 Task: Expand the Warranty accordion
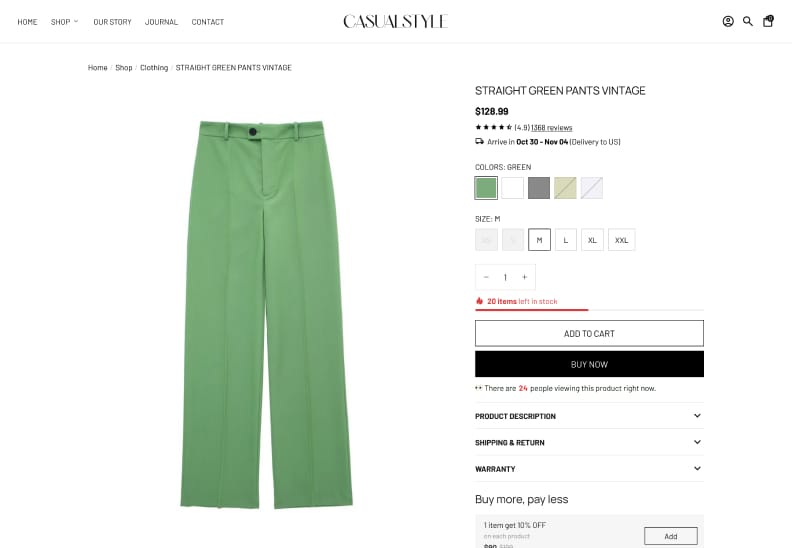coord(589,468)
